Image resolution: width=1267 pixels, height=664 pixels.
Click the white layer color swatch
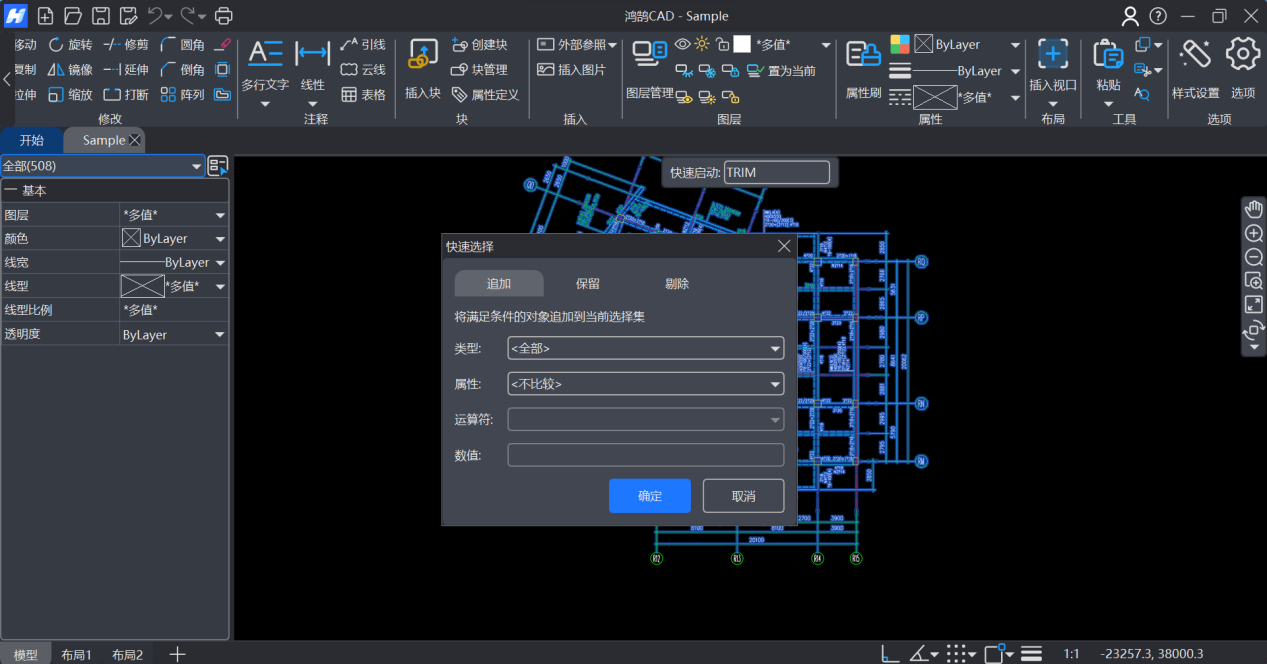click(742, 44)
